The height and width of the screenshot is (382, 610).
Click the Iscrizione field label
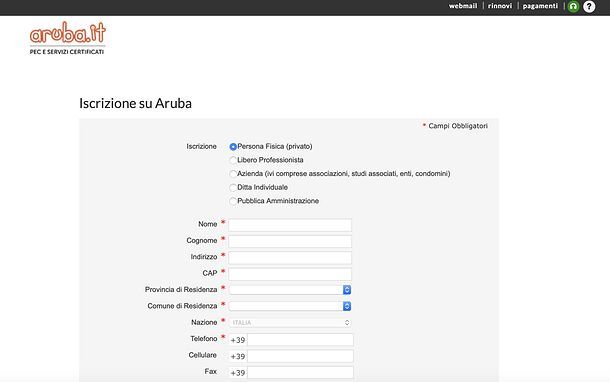click(202, 147)
